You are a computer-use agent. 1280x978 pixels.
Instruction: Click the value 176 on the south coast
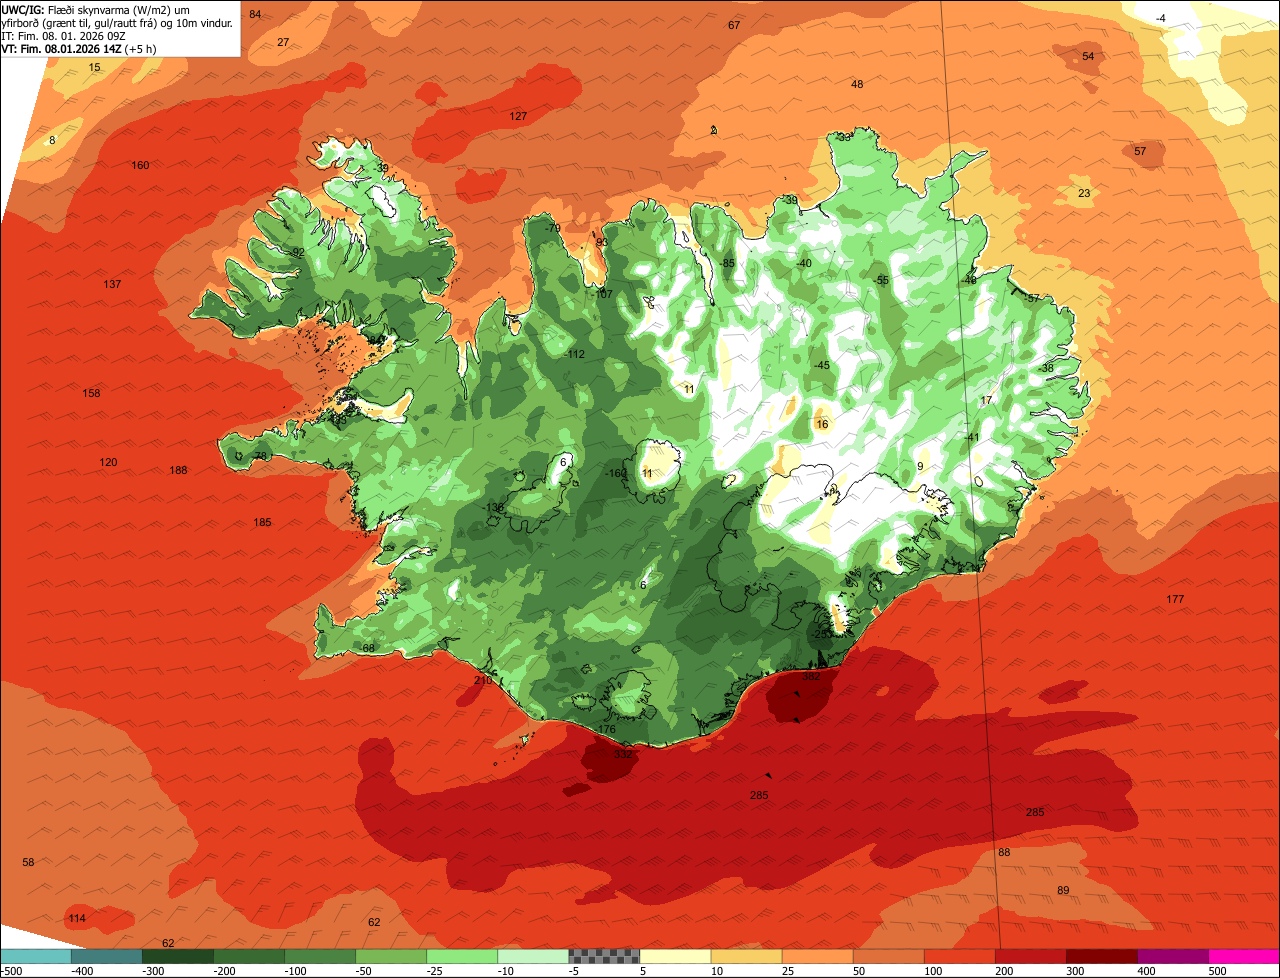click(606, 729)
